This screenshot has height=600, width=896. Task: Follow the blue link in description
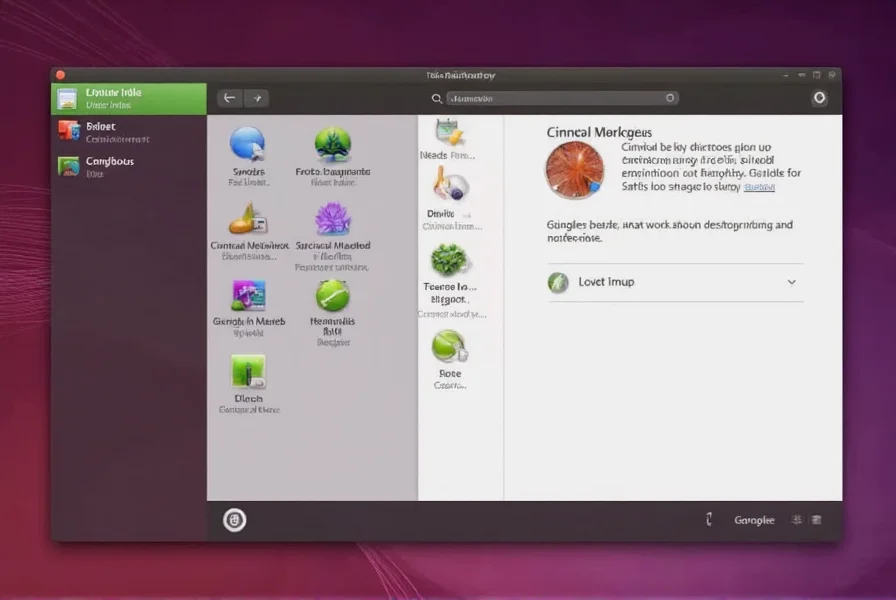point(759,187)
